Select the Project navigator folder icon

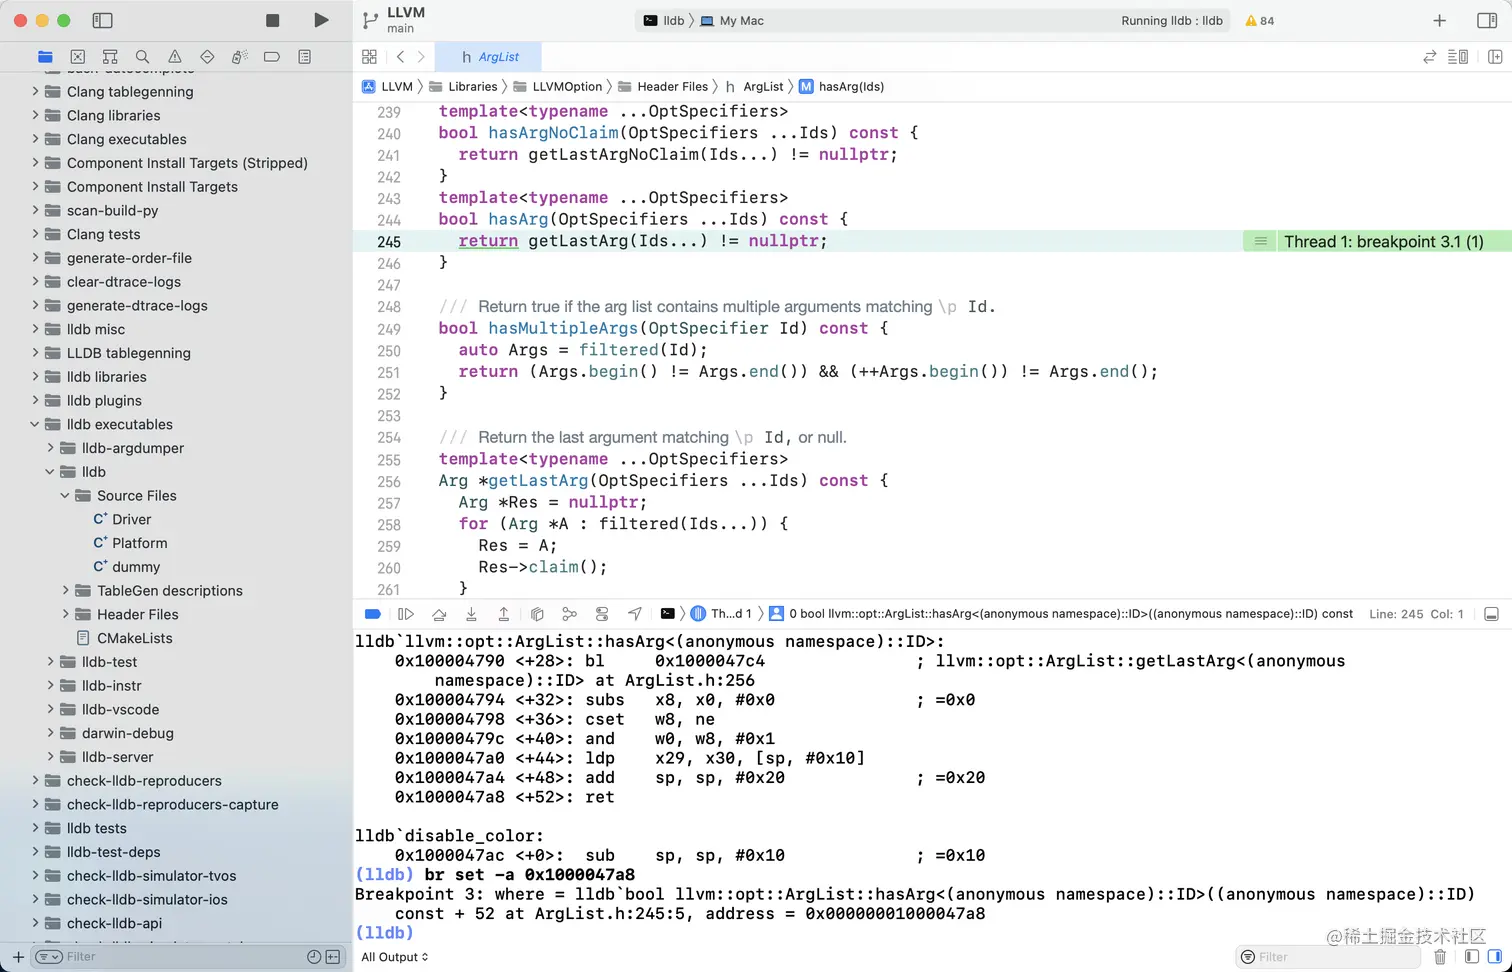45,57
